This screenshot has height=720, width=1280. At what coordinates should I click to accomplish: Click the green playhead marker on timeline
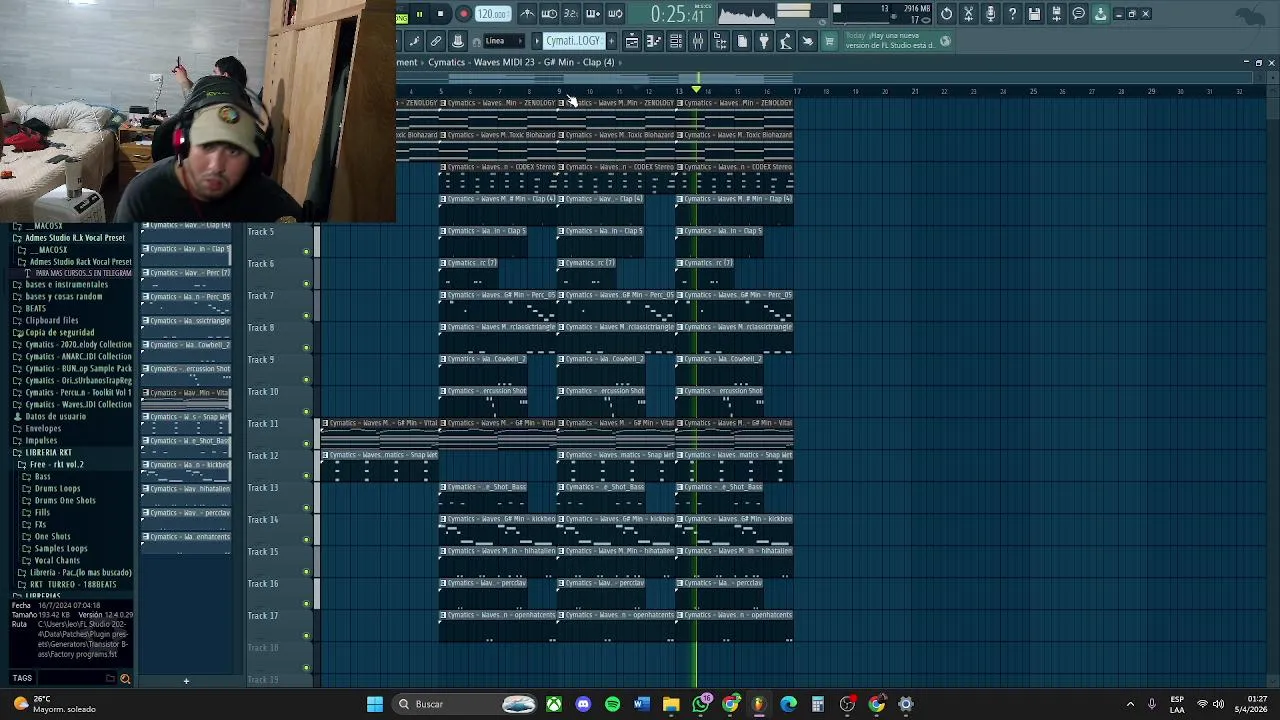click(x=697, y=90)
